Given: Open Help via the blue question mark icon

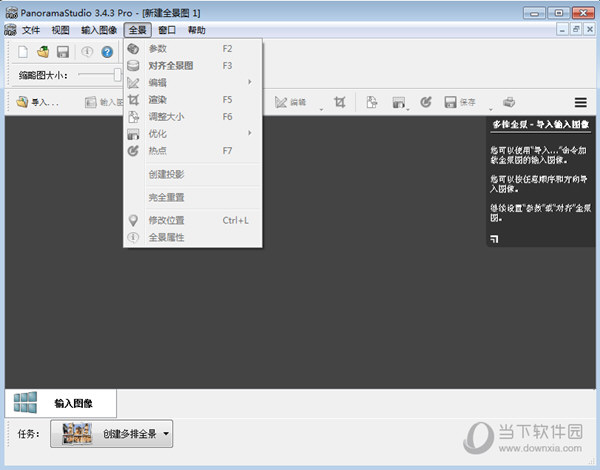Looking at the screenshot, I should tap(107, 52).
